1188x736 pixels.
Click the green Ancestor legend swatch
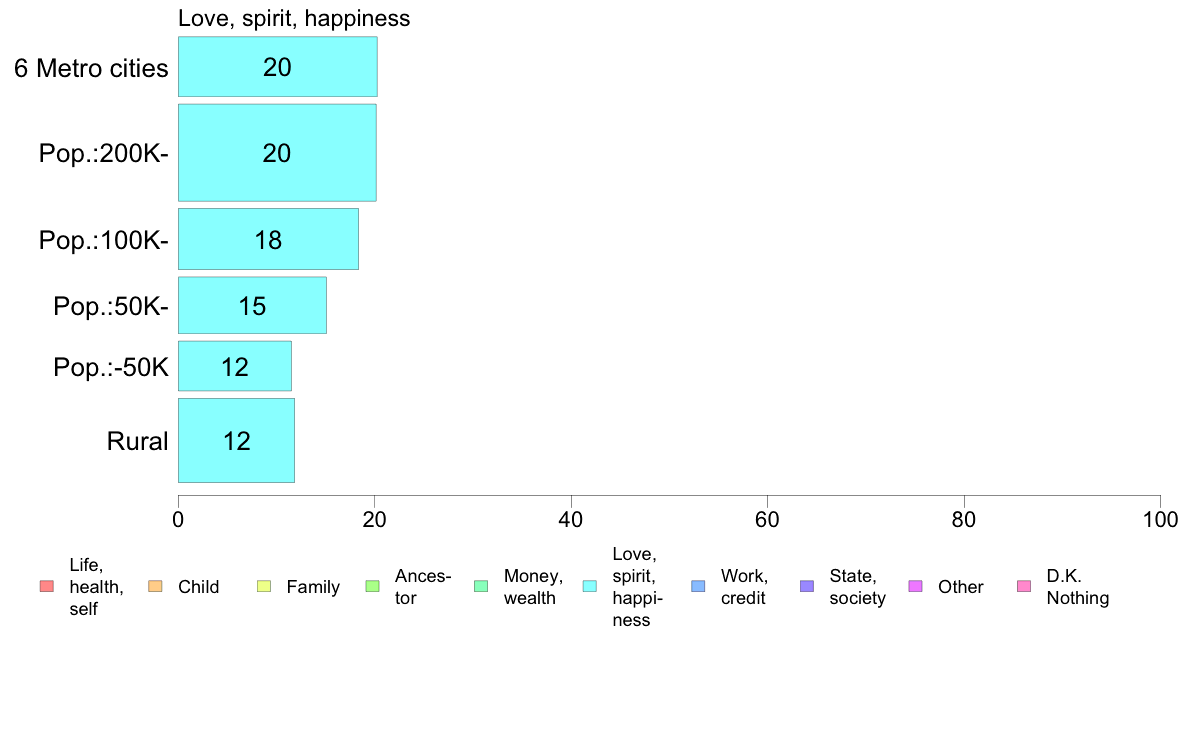(372, 587)
